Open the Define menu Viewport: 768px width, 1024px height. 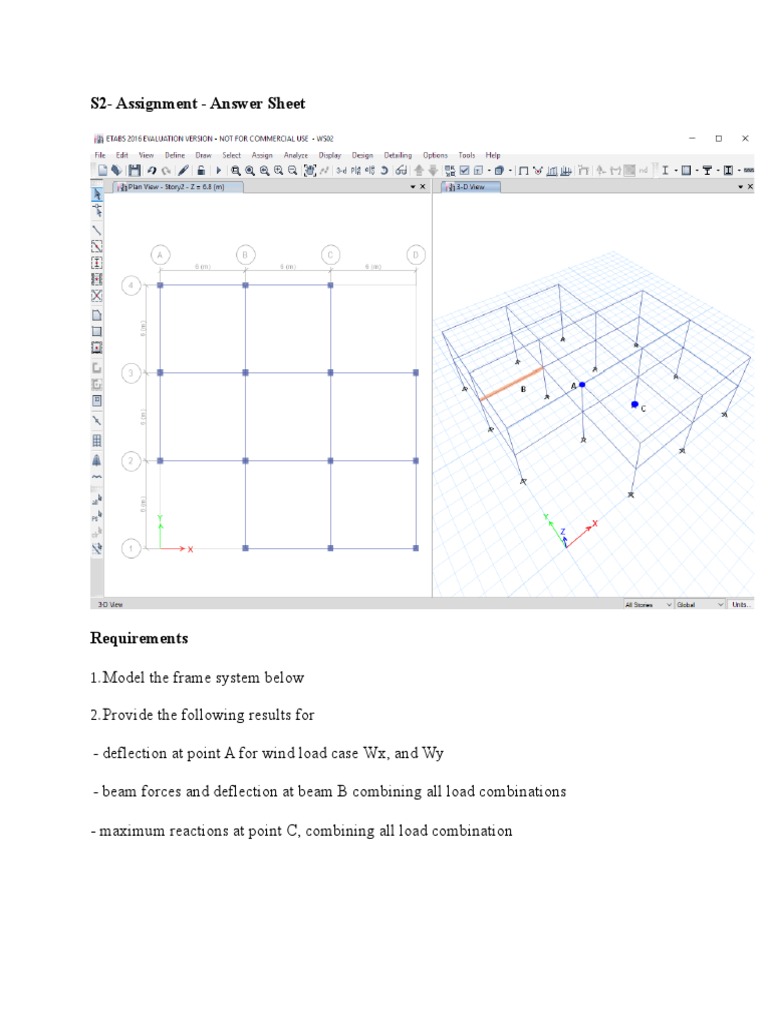click(174, 155)
